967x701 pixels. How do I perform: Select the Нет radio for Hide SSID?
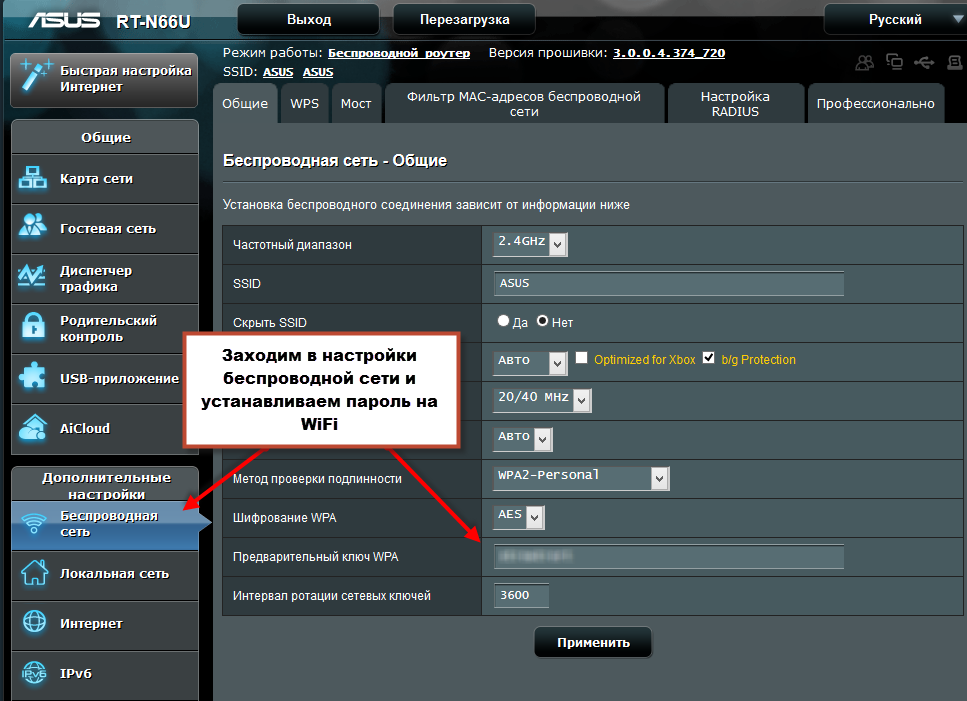[x=542, y=321]
